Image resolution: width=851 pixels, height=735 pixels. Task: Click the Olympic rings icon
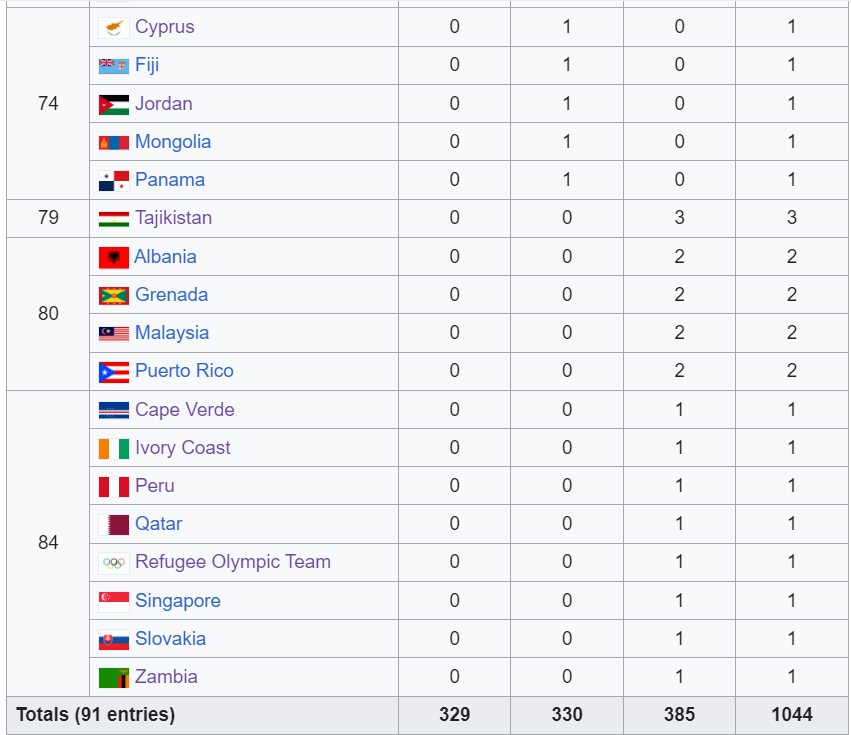pos(114,563)
